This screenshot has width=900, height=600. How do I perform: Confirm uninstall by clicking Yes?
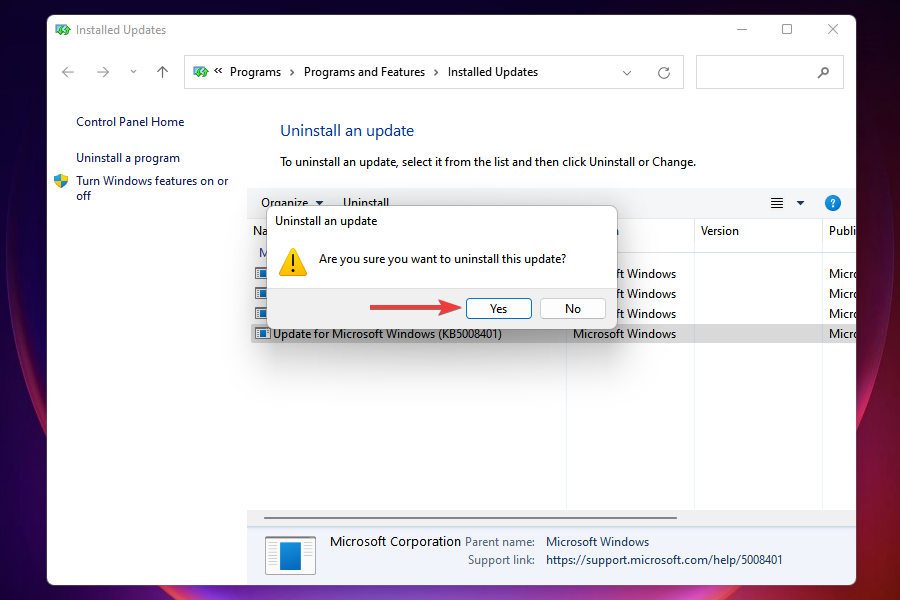498,308
